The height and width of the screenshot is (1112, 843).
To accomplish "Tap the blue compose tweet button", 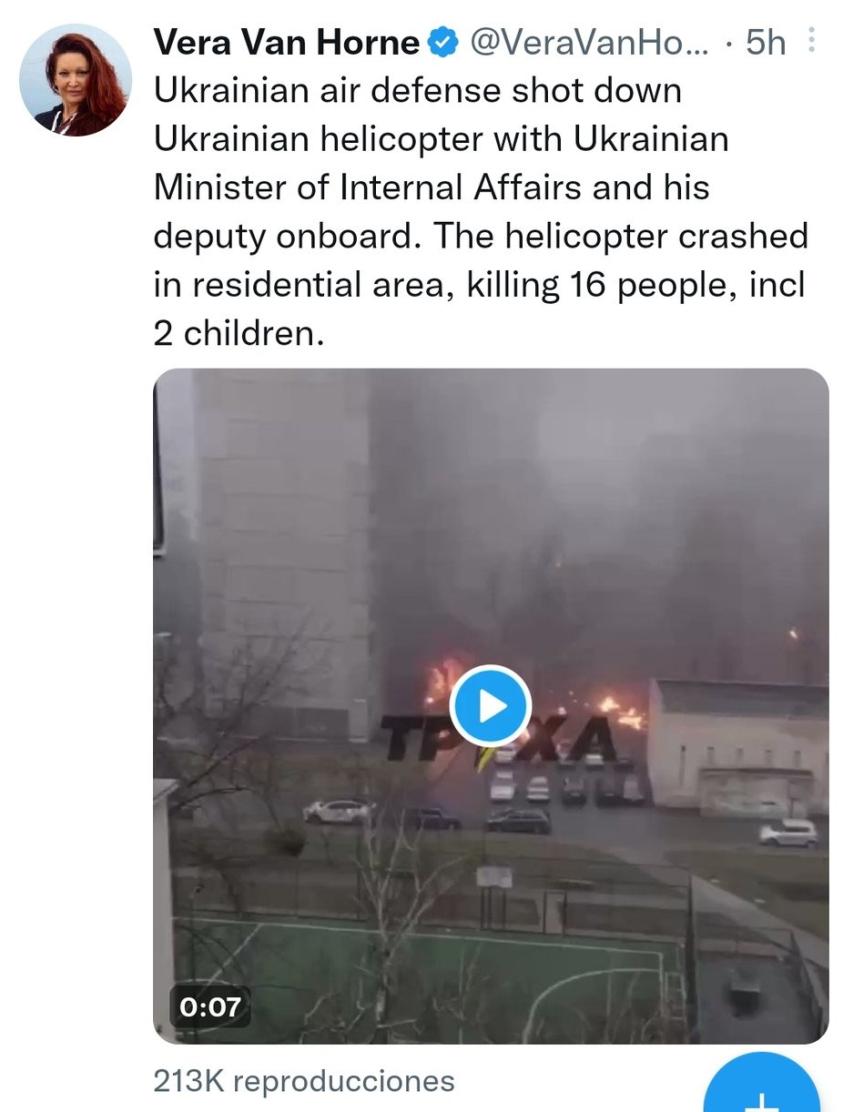I will 765,1085.
